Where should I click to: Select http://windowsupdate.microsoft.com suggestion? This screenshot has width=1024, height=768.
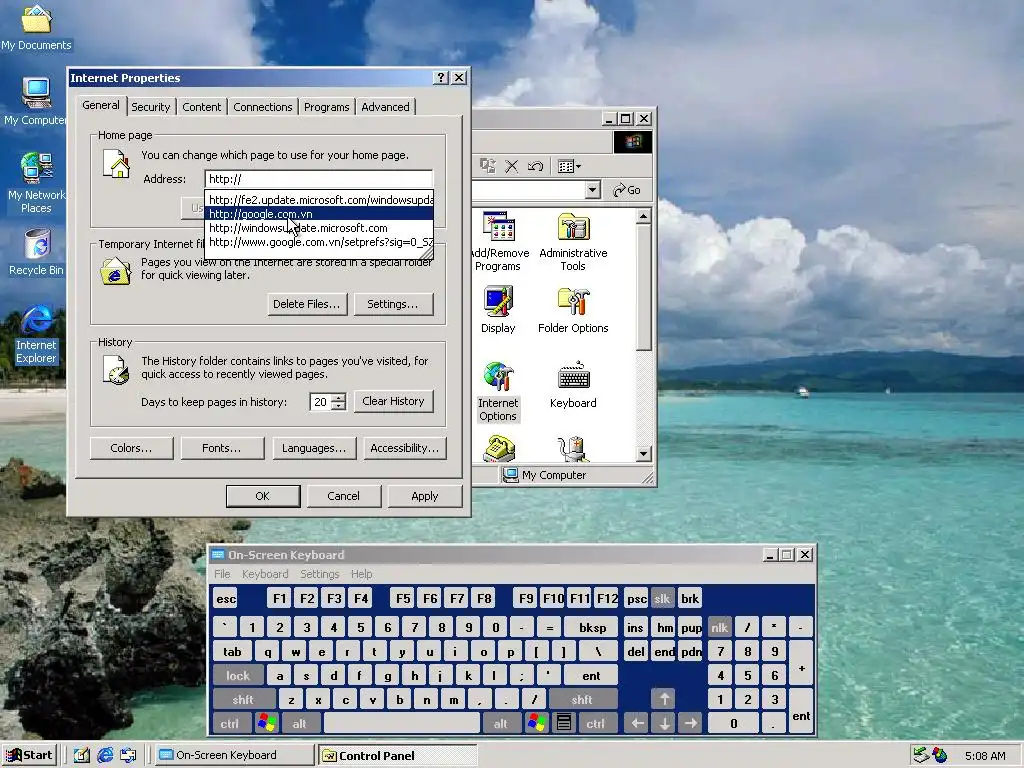coord(319,228)
